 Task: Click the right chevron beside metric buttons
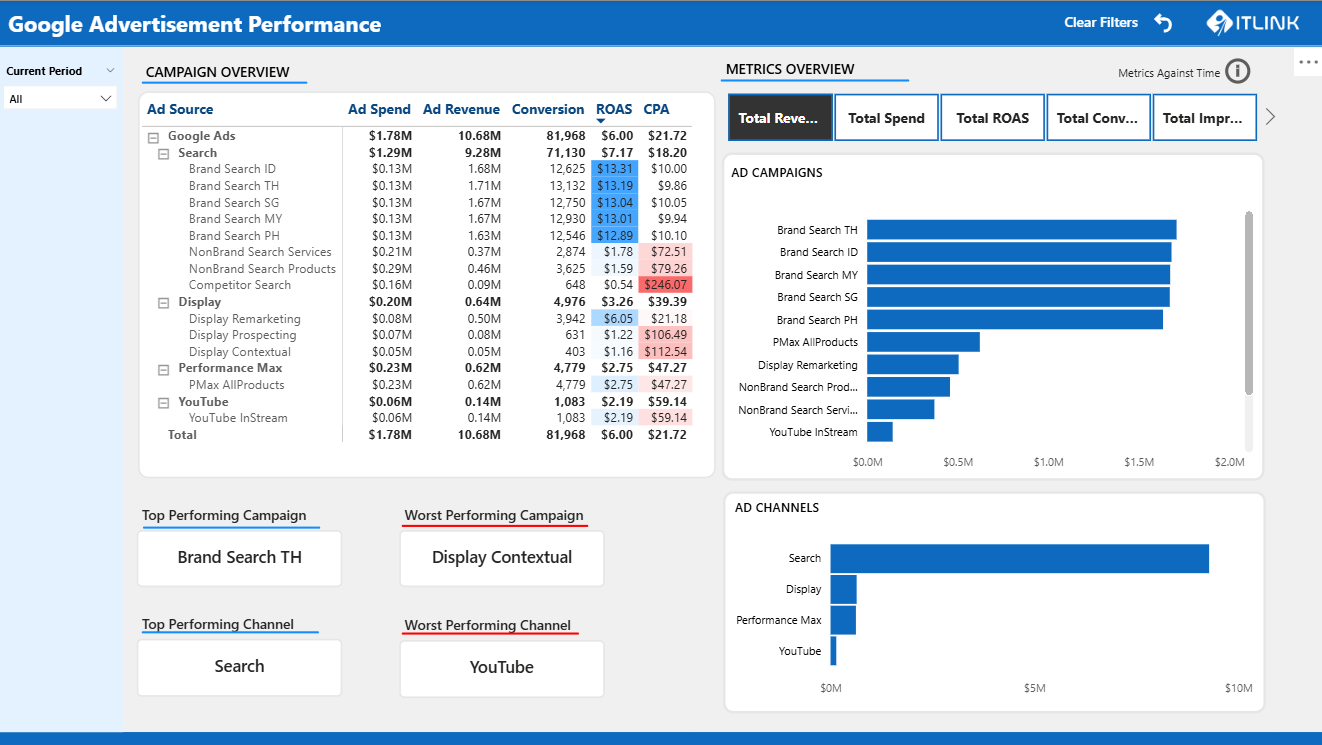coord(1269,116)
